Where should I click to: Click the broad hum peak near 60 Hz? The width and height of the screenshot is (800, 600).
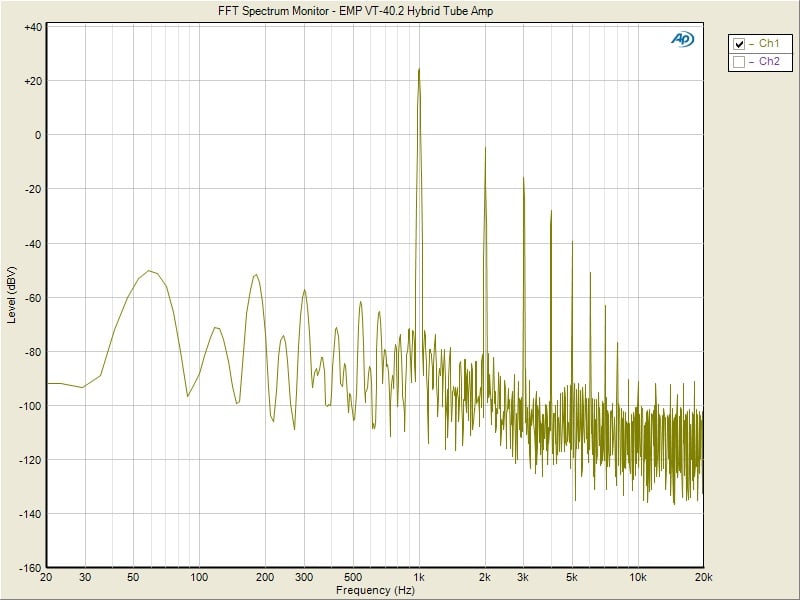(149, 270)
